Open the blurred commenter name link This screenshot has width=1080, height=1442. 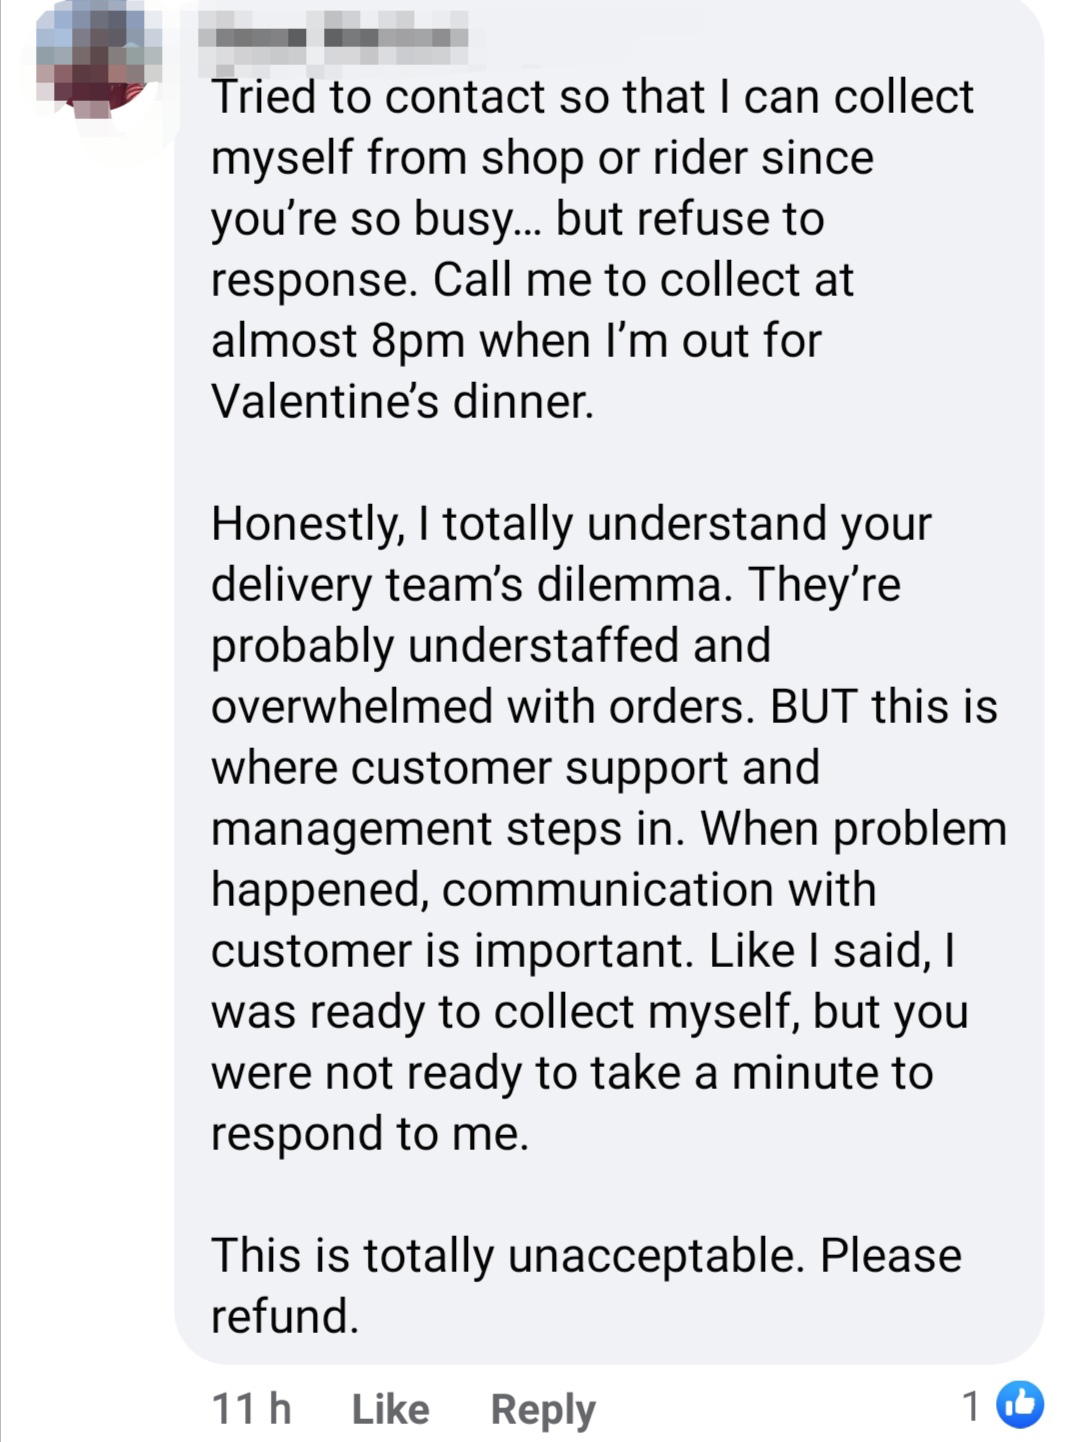point(333,37)
